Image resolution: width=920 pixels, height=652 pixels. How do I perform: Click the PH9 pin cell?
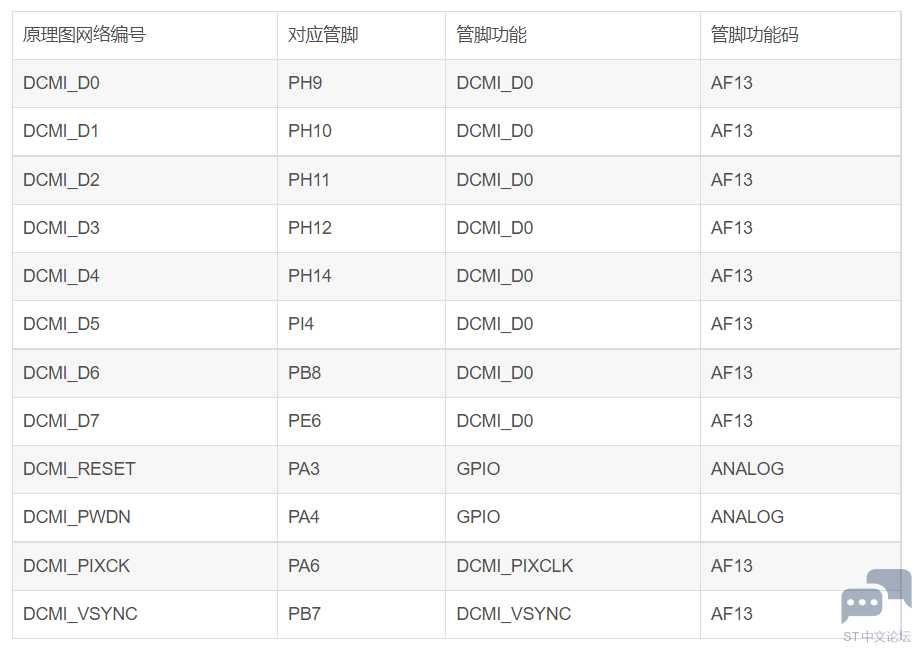361,83
